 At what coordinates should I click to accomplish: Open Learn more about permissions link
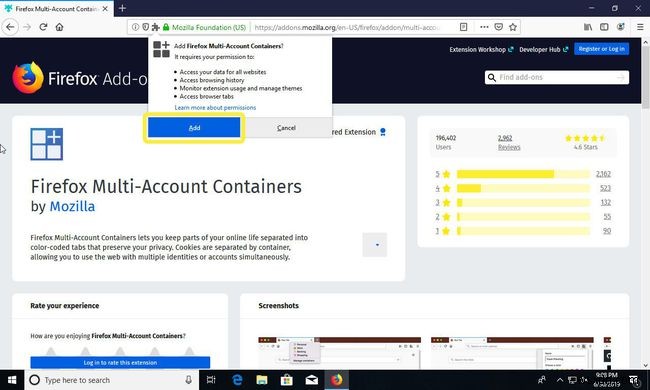[215, 107]
